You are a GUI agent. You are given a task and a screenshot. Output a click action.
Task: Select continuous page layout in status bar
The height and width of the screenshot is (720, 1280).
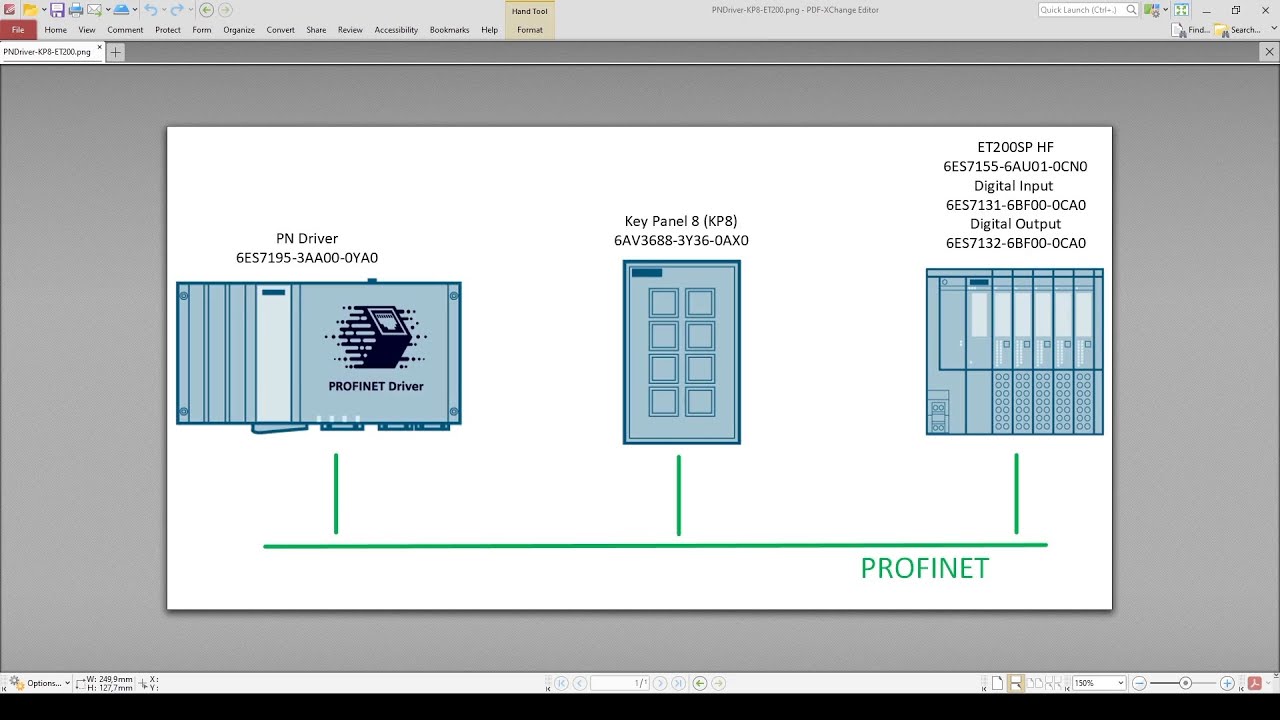point(1016,683)
